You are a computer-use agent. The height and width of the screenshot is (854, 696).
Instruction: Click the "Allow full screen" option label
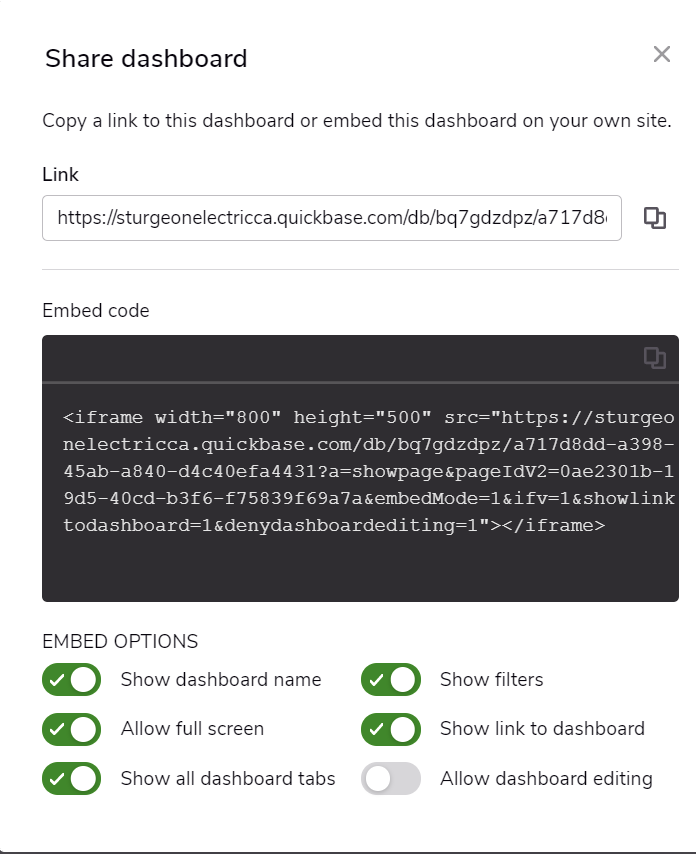192,729
